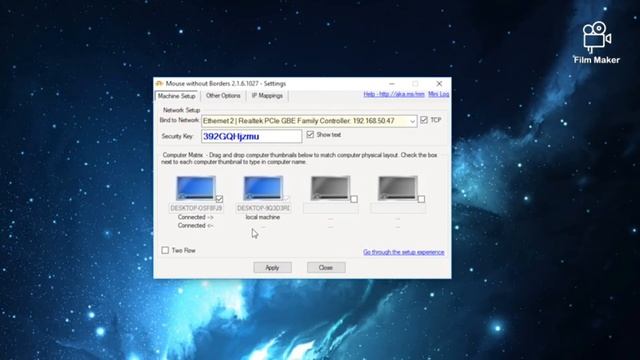
Task: Open the Help aka.ms link
Action: coord(394,94)
